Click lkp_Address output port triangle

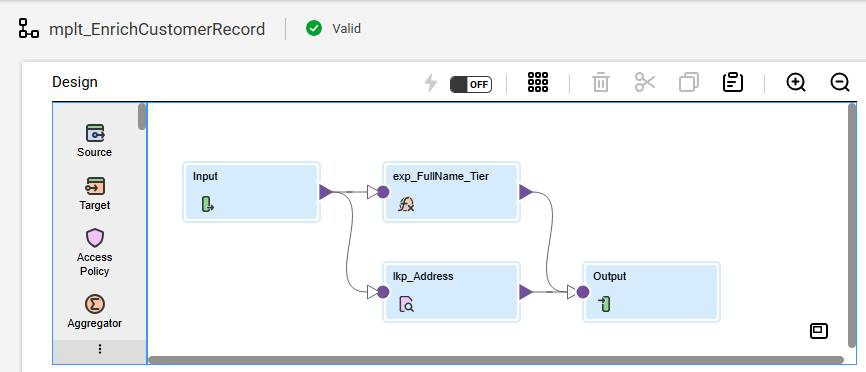click(525, 292)
